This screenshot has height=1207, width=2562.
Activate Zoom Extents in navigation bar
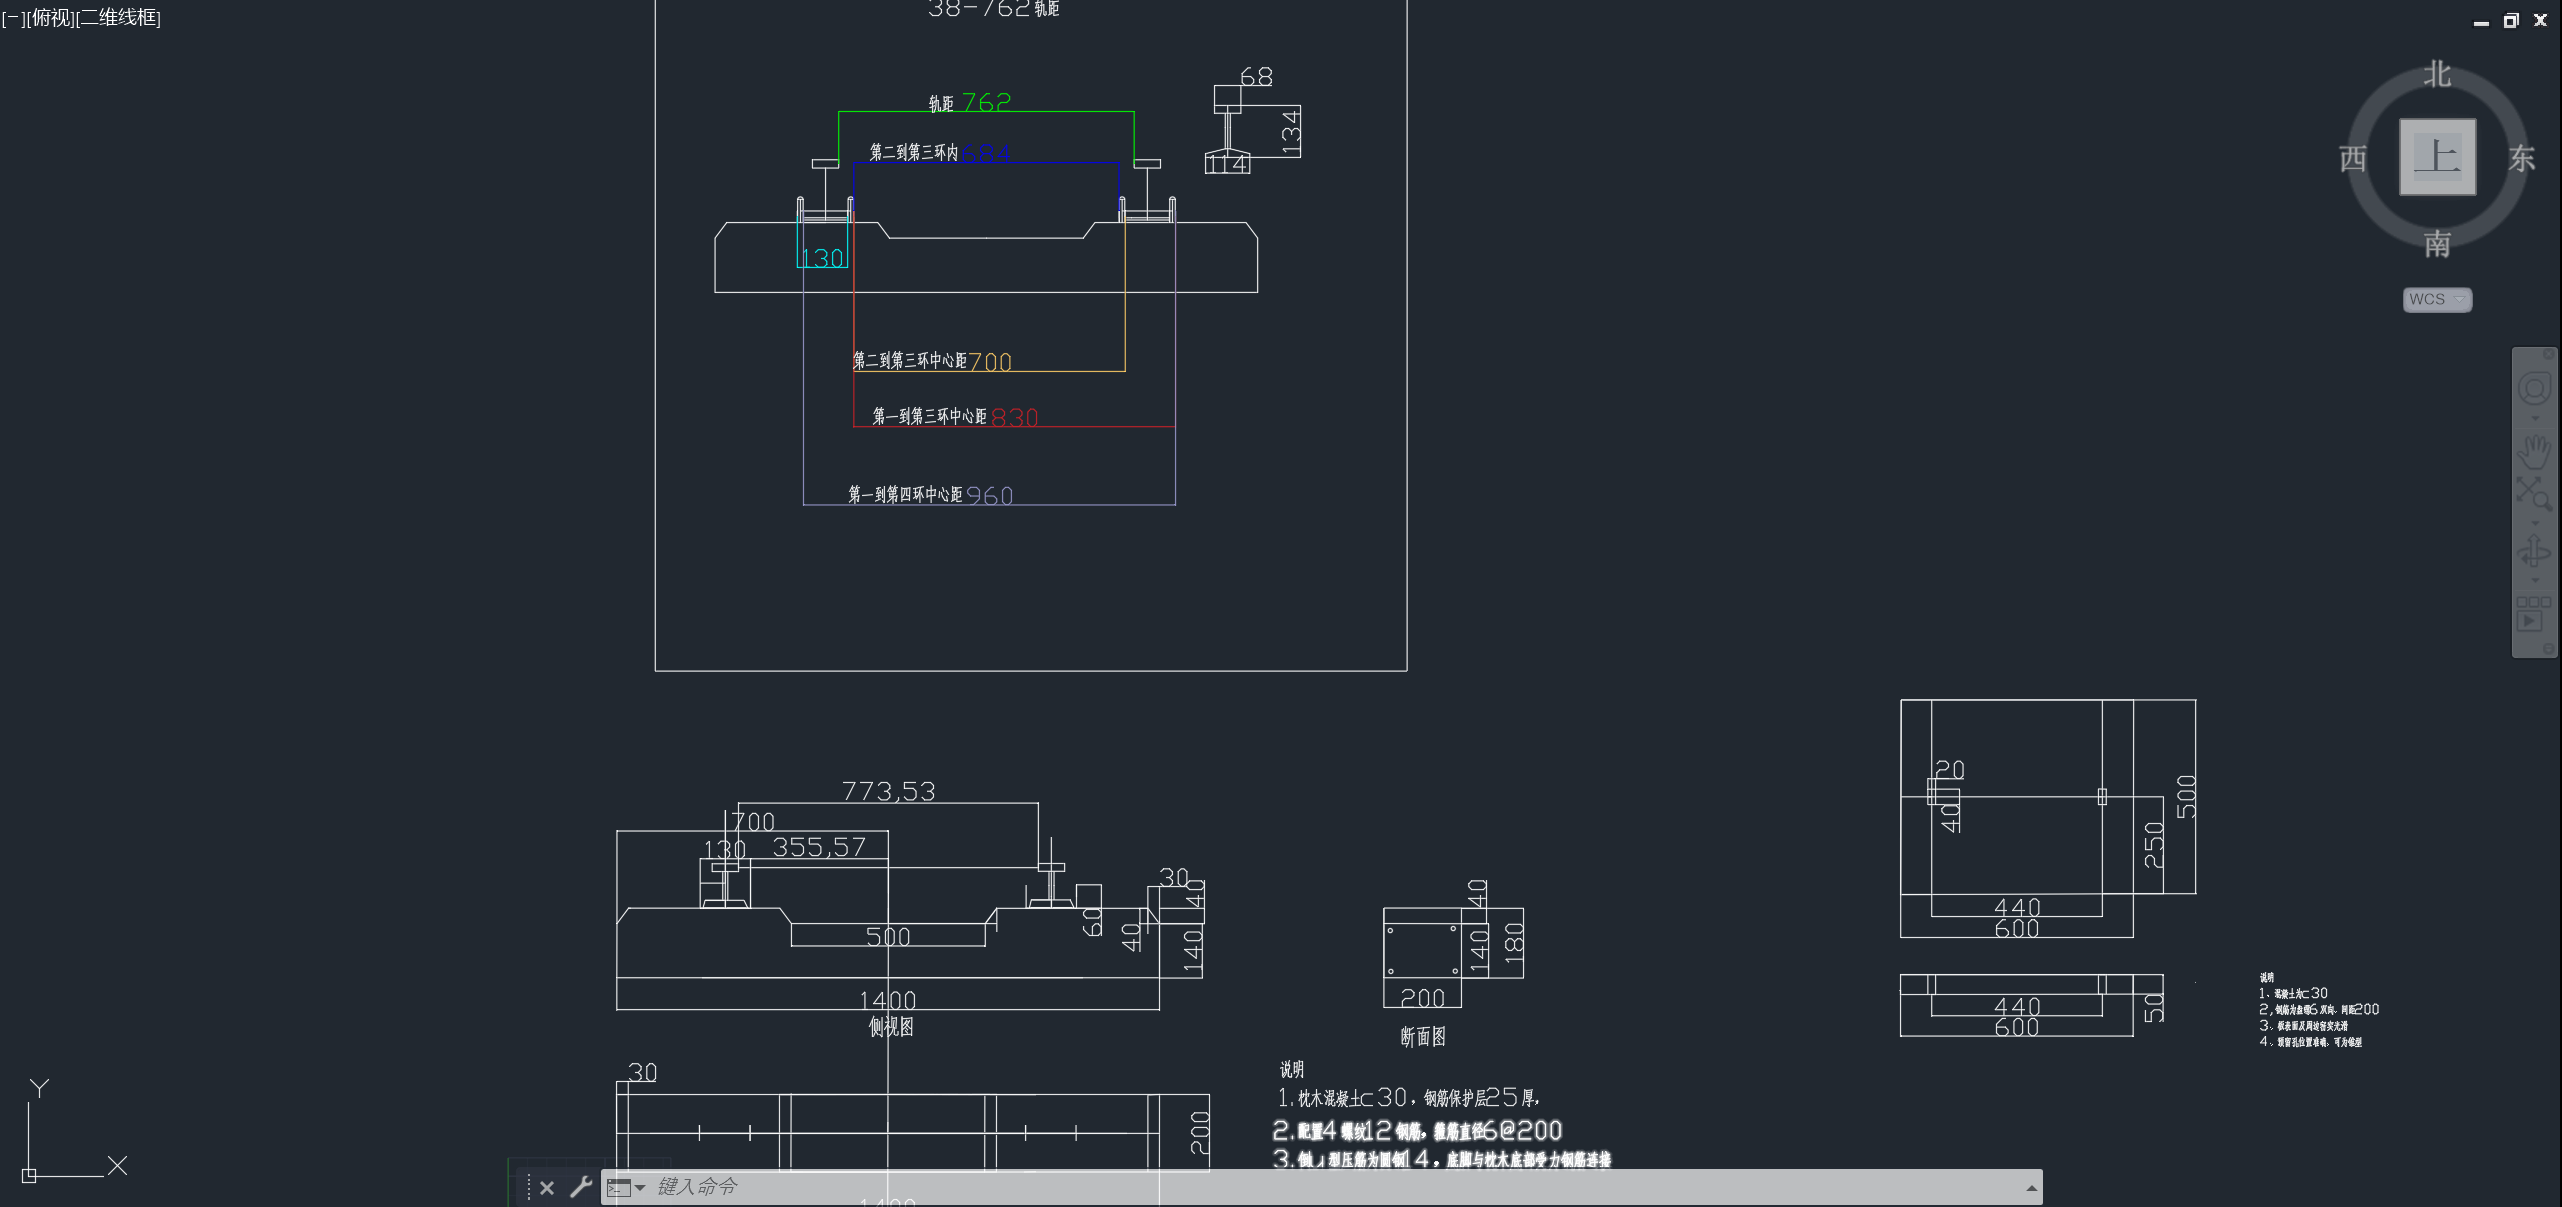2532,493
